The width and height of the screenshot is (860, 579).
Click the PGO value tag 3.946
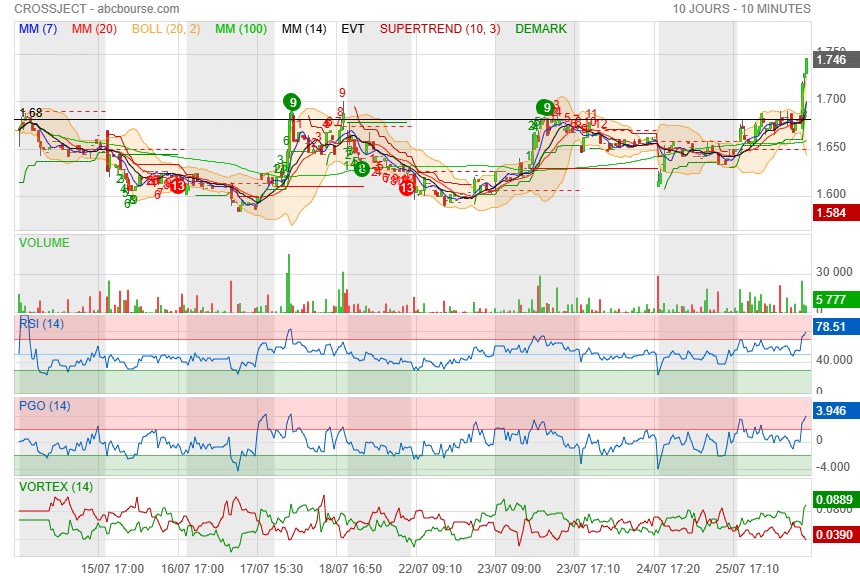pyautogui.click(x=835, y=411)
